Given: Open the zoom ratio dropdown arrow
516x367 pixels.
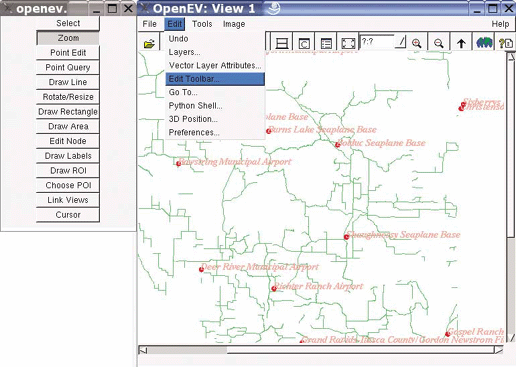Looking at the screenshot, I should click(402, 42).
